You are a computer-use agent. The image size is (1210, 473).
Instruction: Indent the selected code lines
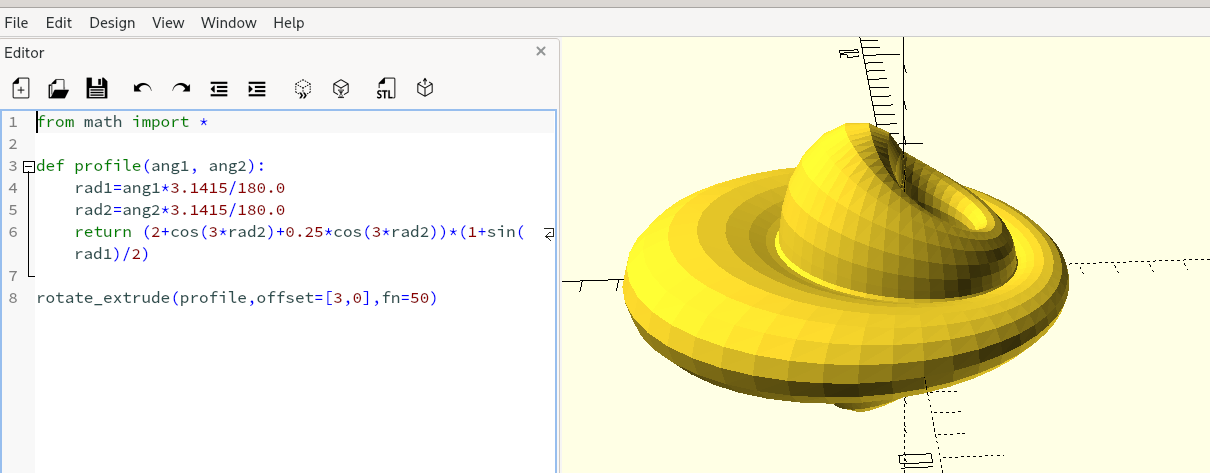tap(257, 89)
